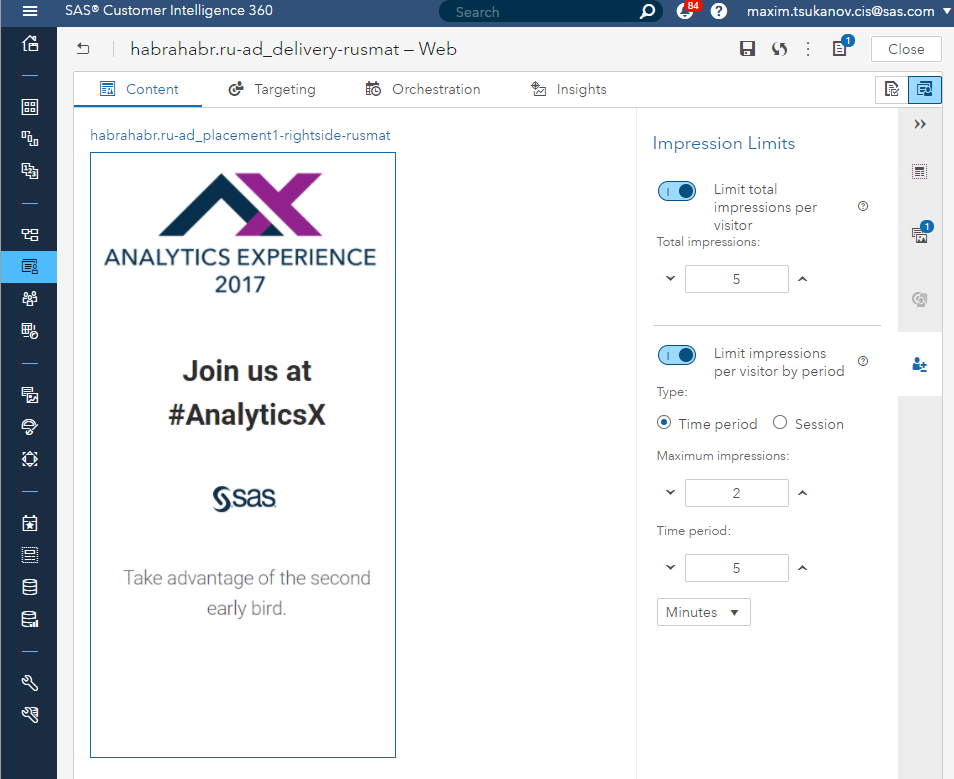
Task: Click the user email maxim.tsukanov.cis@sas.com
Action: coord(840,11)
